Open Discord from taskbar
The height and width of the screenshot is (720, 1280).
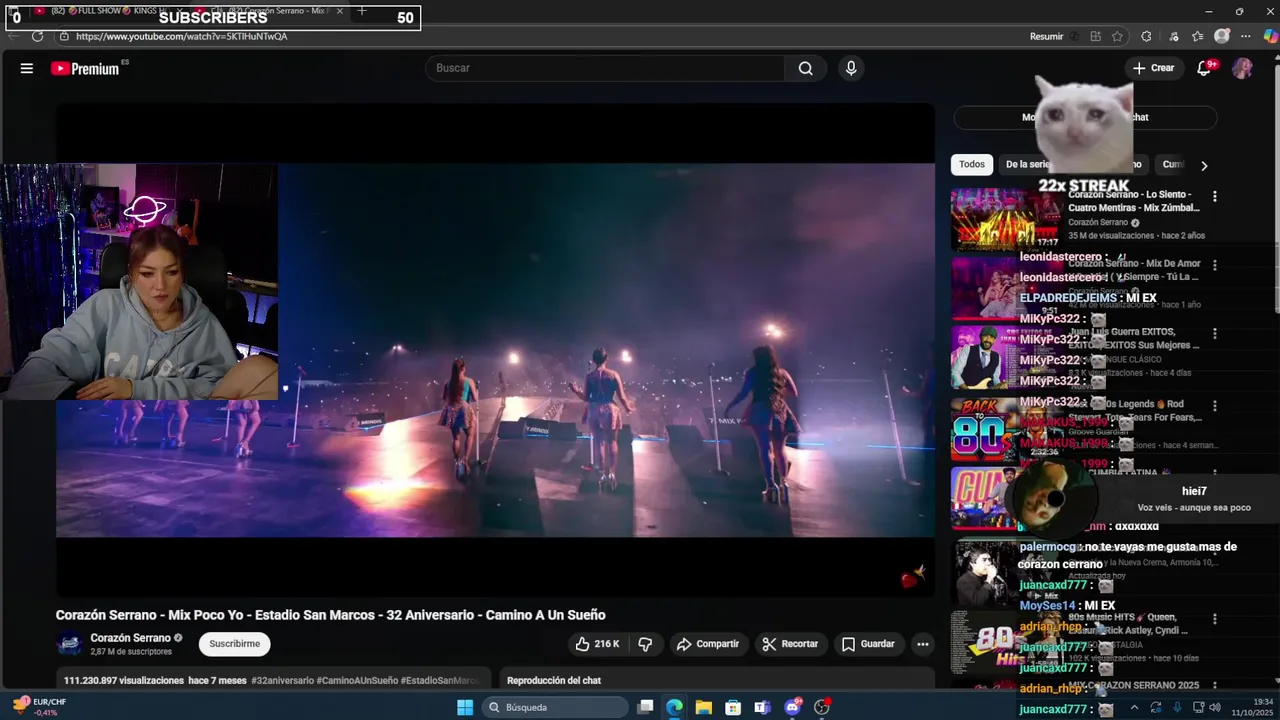[x=793, y=707]
